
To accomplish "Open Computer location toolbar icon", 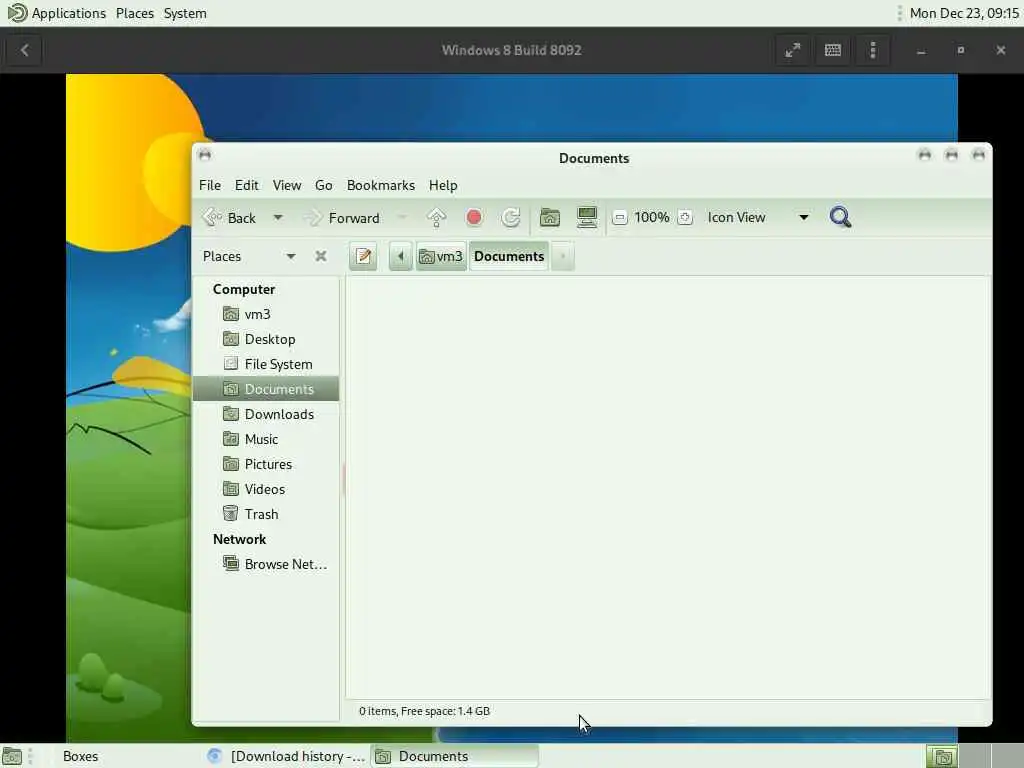I will (587, 217).
